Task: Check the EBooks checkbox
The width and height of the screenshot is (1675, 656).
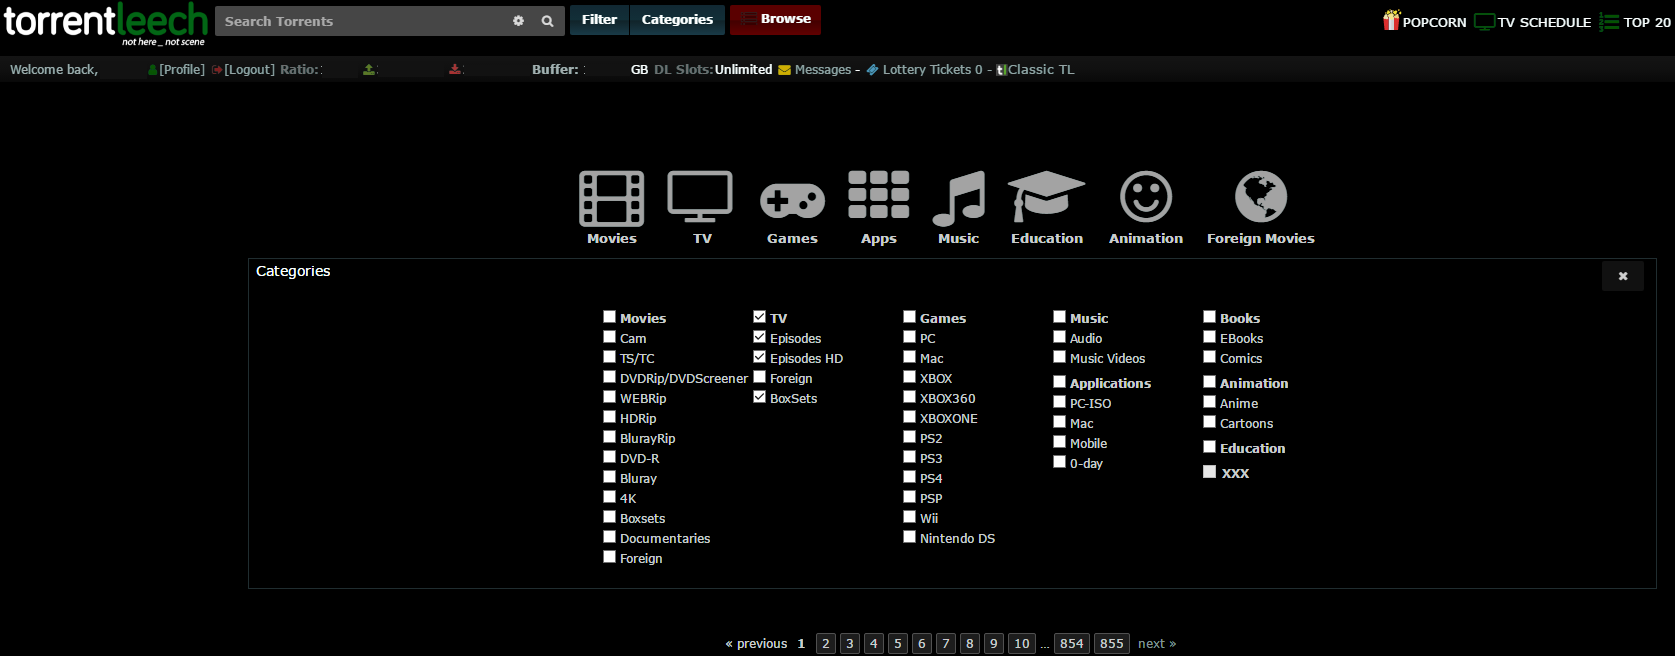Action: coord(1209,337)
